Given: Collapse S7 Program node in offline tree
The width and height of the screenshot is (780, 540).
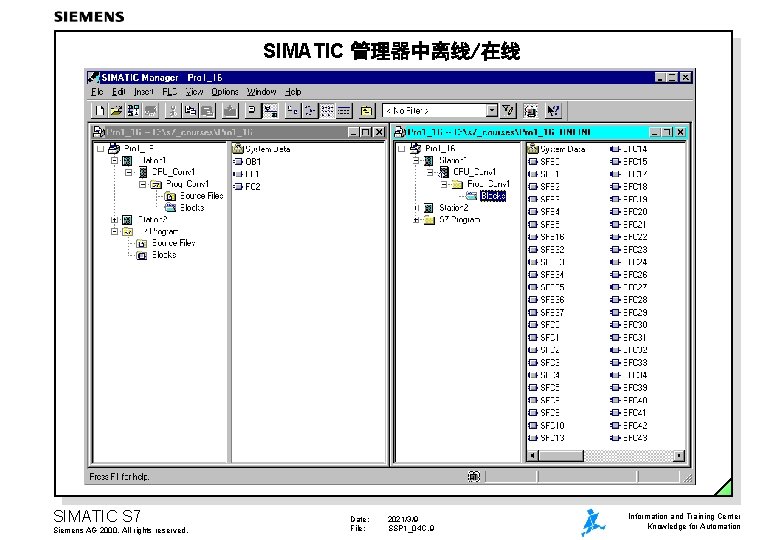Looking at the screenshot, I should pos(114,231).
